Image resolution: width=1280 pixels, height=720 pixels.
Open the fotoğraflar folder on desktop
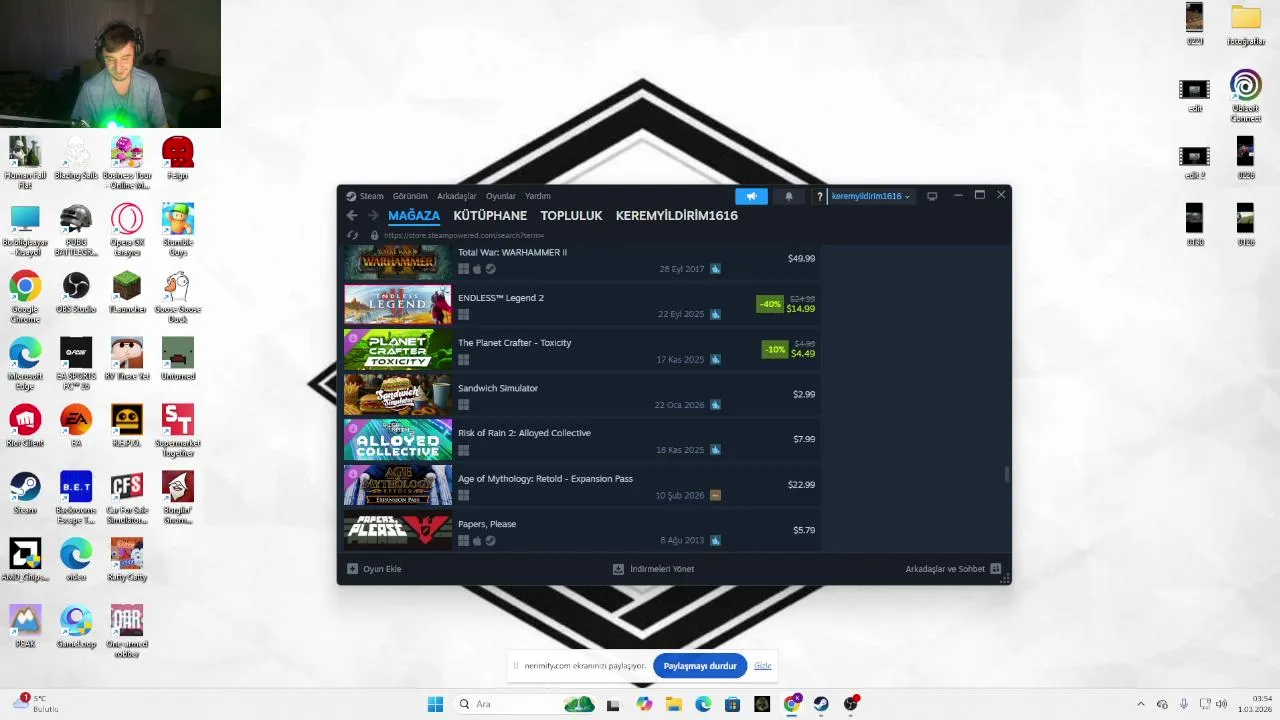[x=1245, y=25]
